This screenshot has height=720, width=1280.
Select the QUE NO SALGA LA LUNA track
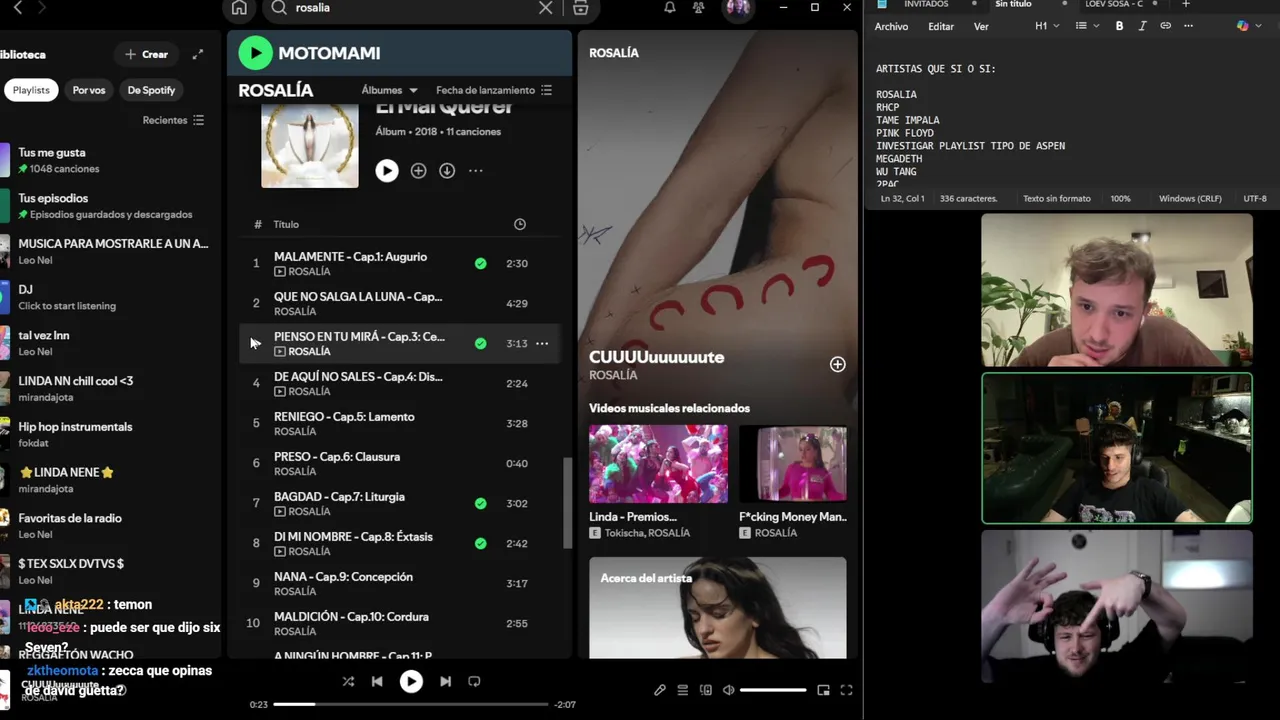coord(400,303)
